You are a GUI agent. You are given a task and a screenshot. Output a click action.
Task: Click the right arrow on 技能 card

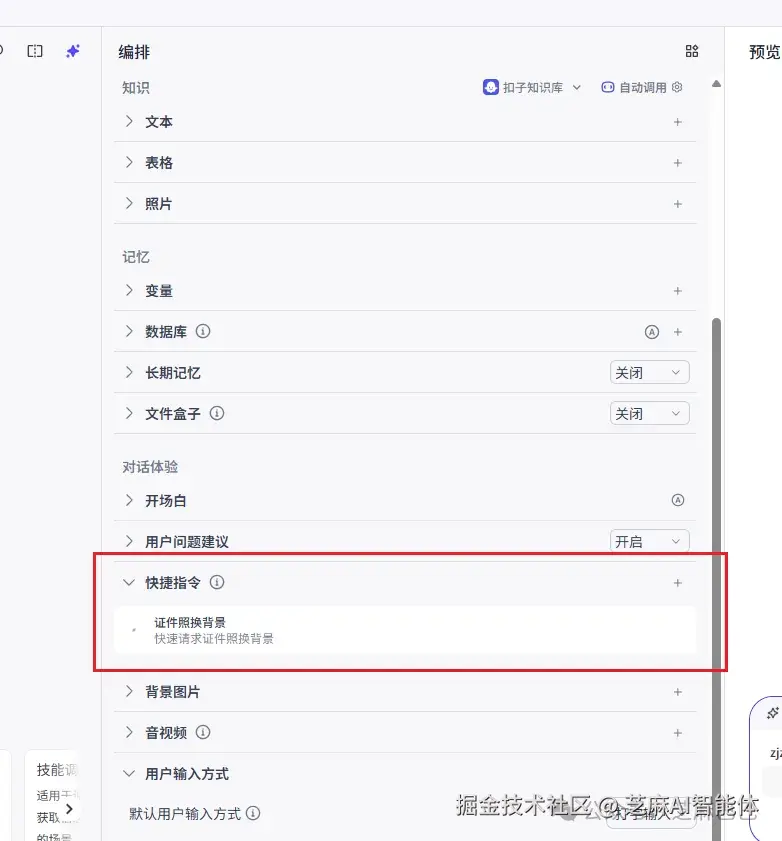point(69,809)
